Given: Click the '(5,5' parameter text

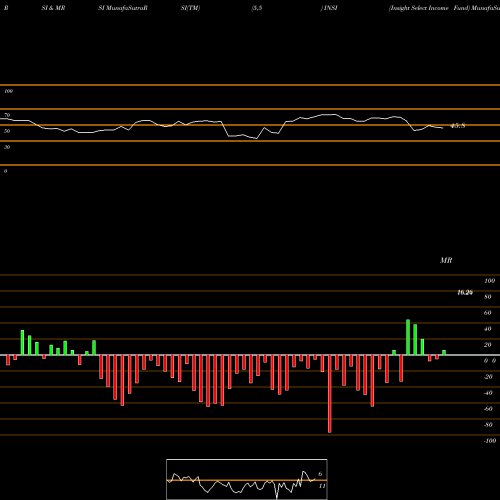Looking at the screenshot, I should [x=257, y=8].
